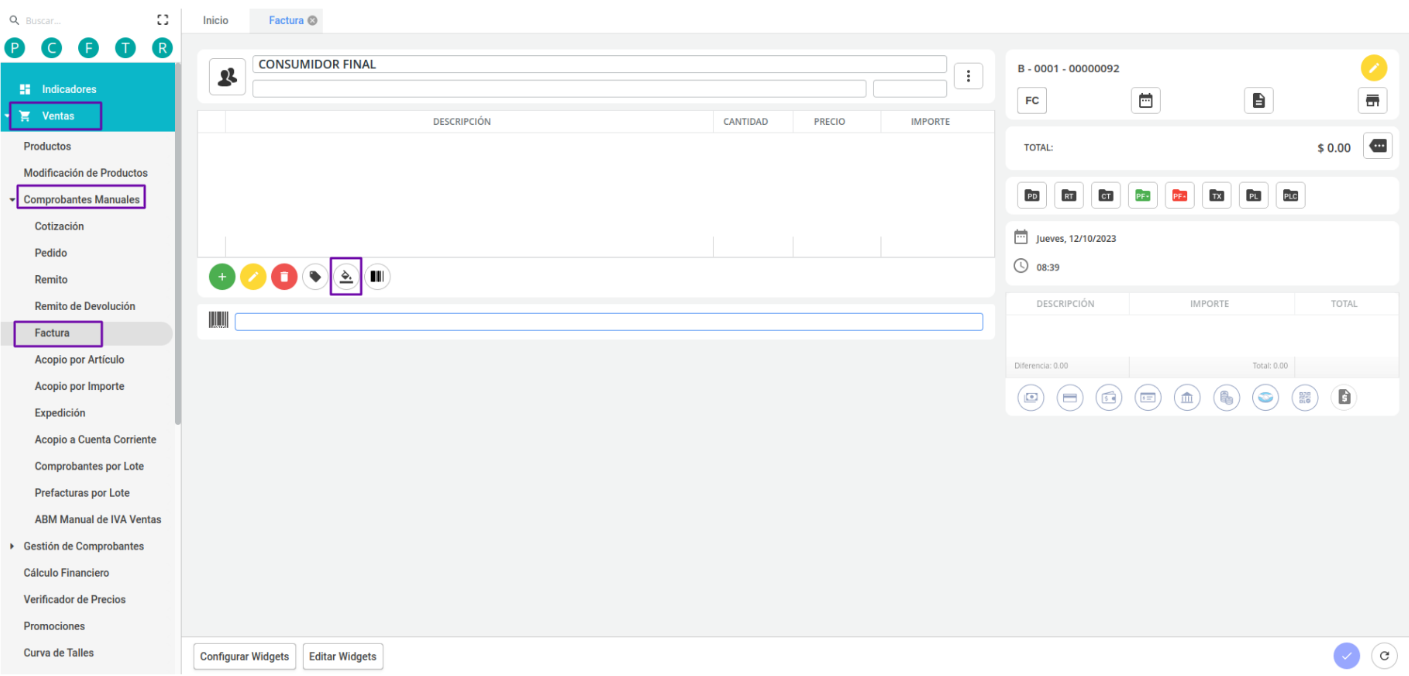Select credit card payment method icon
This screenshot has height=676, width=1409.
point(1070,398)
